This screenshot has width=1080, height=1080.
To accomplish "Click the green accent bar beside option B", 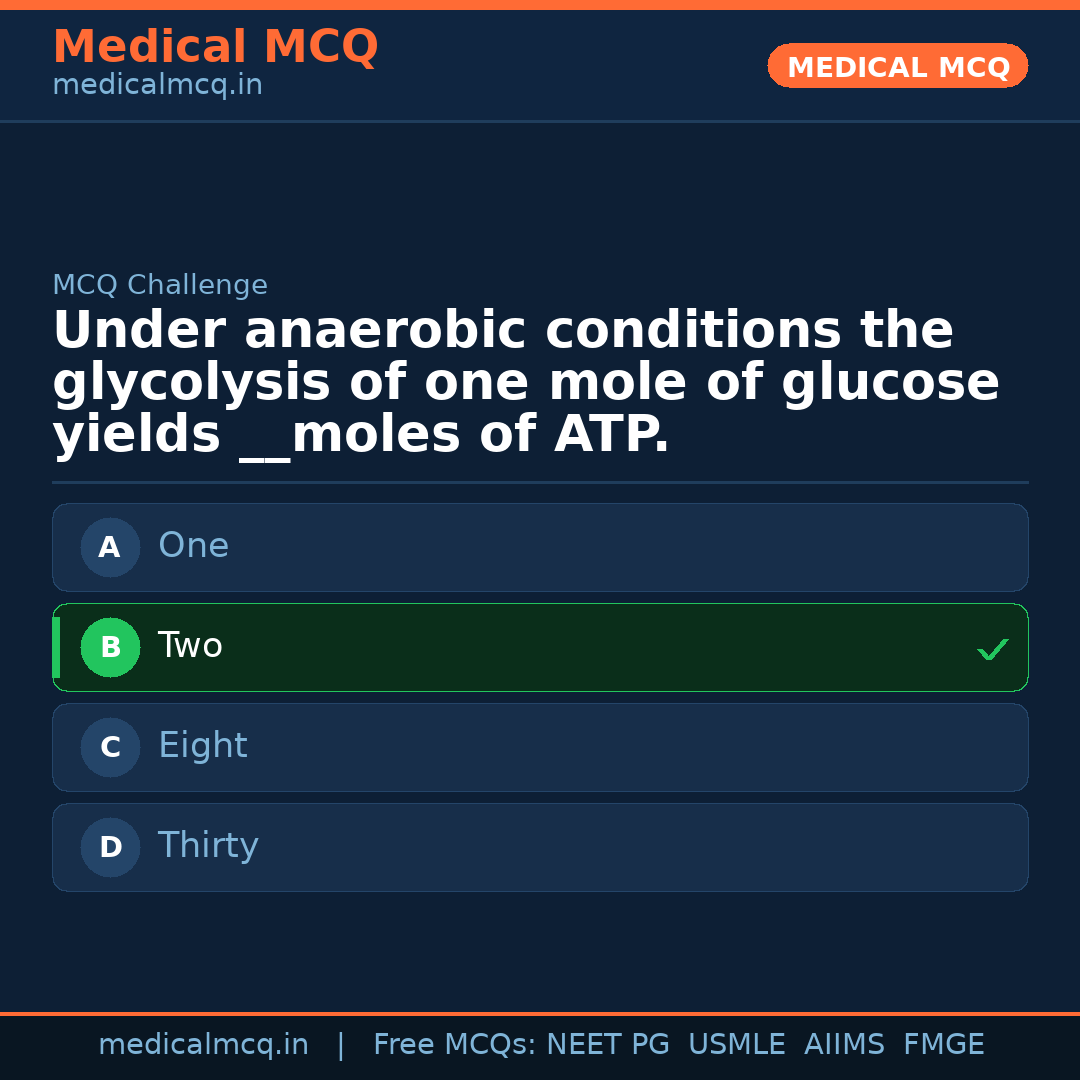I will coord(56,647).
